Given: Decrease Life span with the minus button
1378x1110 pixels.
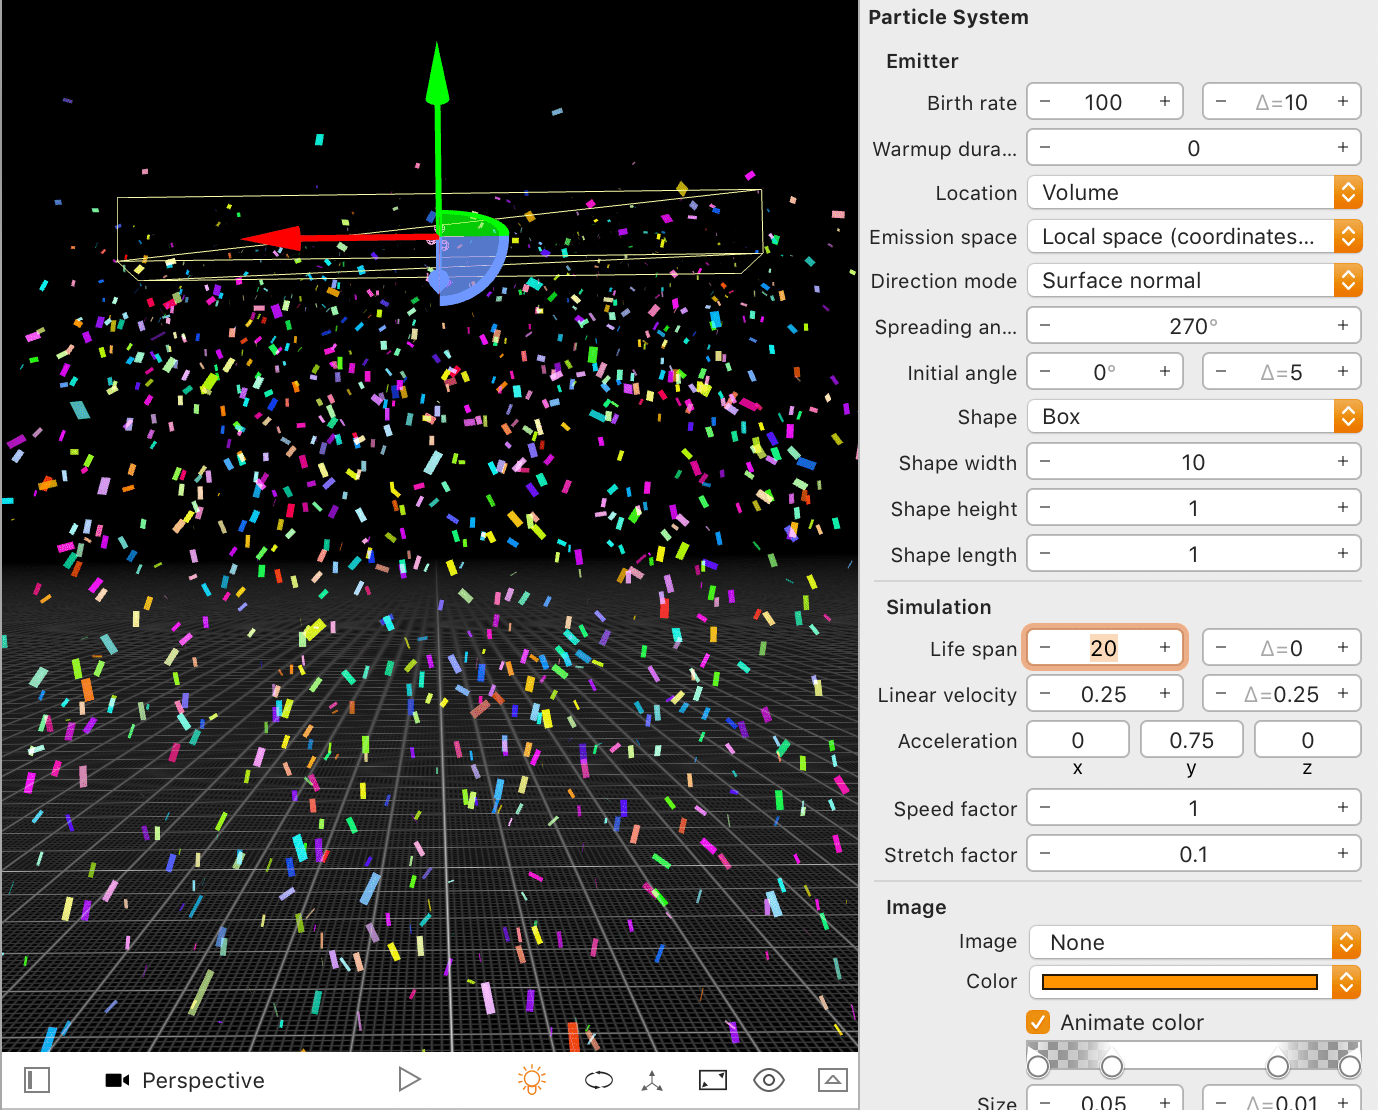Looking at the screenshot, I should click(1046, 647).
